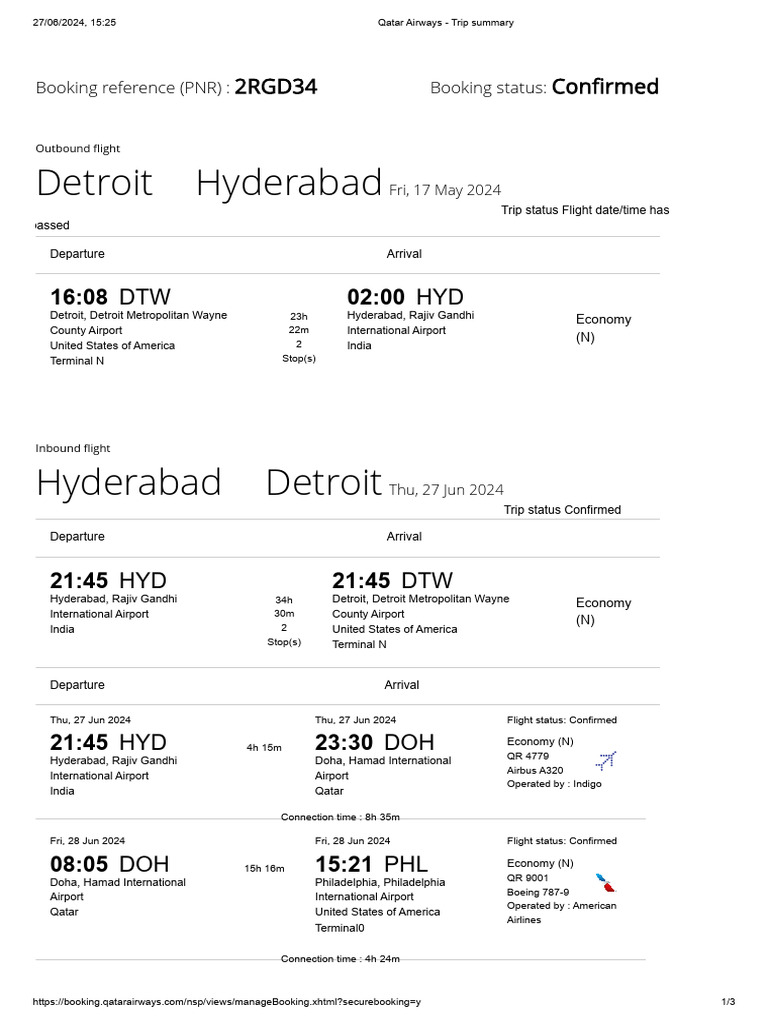Screen dimensions: 768x1024
Task: Select the 15:21 PHL arrival time
Action: (x=371, y=865)
